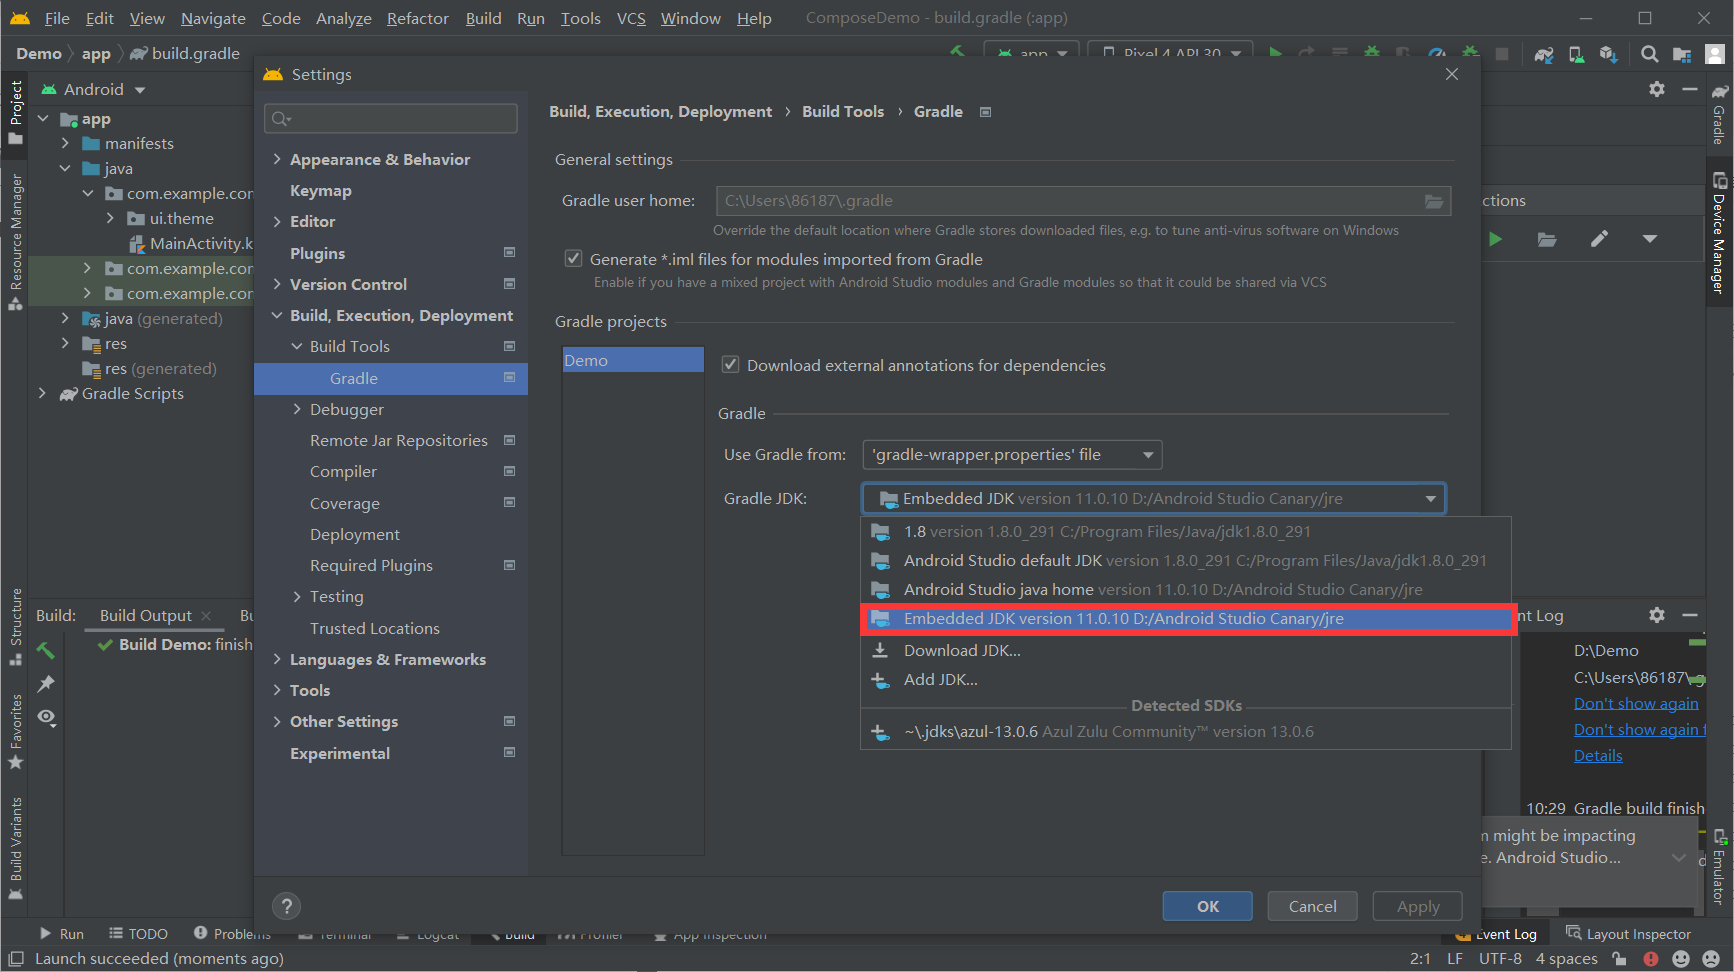
Task: Open the Use Gradle from dropdown
Action: [1012, 455]
